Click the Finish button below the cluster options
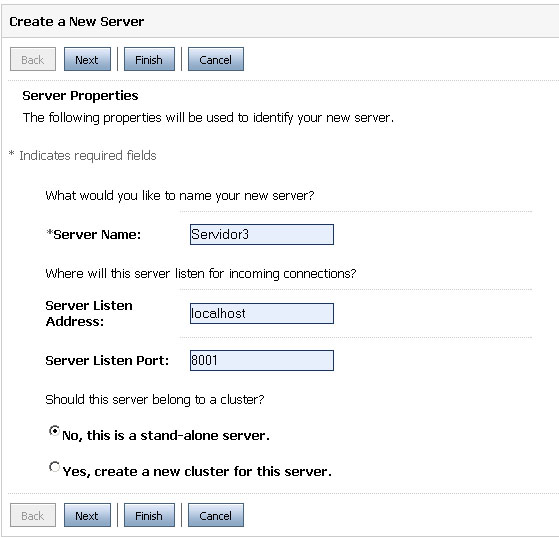The height and width of the screenshot is (538, 559). pos(149,515)
